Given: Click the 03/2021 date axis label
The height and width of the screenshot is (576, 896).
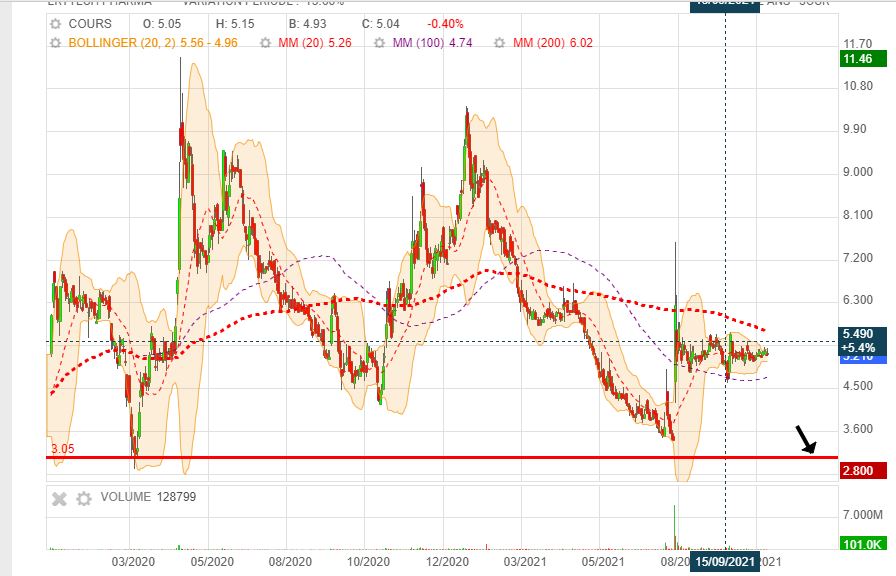Looking at the screenshot, I should pyautogui.click(x=525, y=562).
